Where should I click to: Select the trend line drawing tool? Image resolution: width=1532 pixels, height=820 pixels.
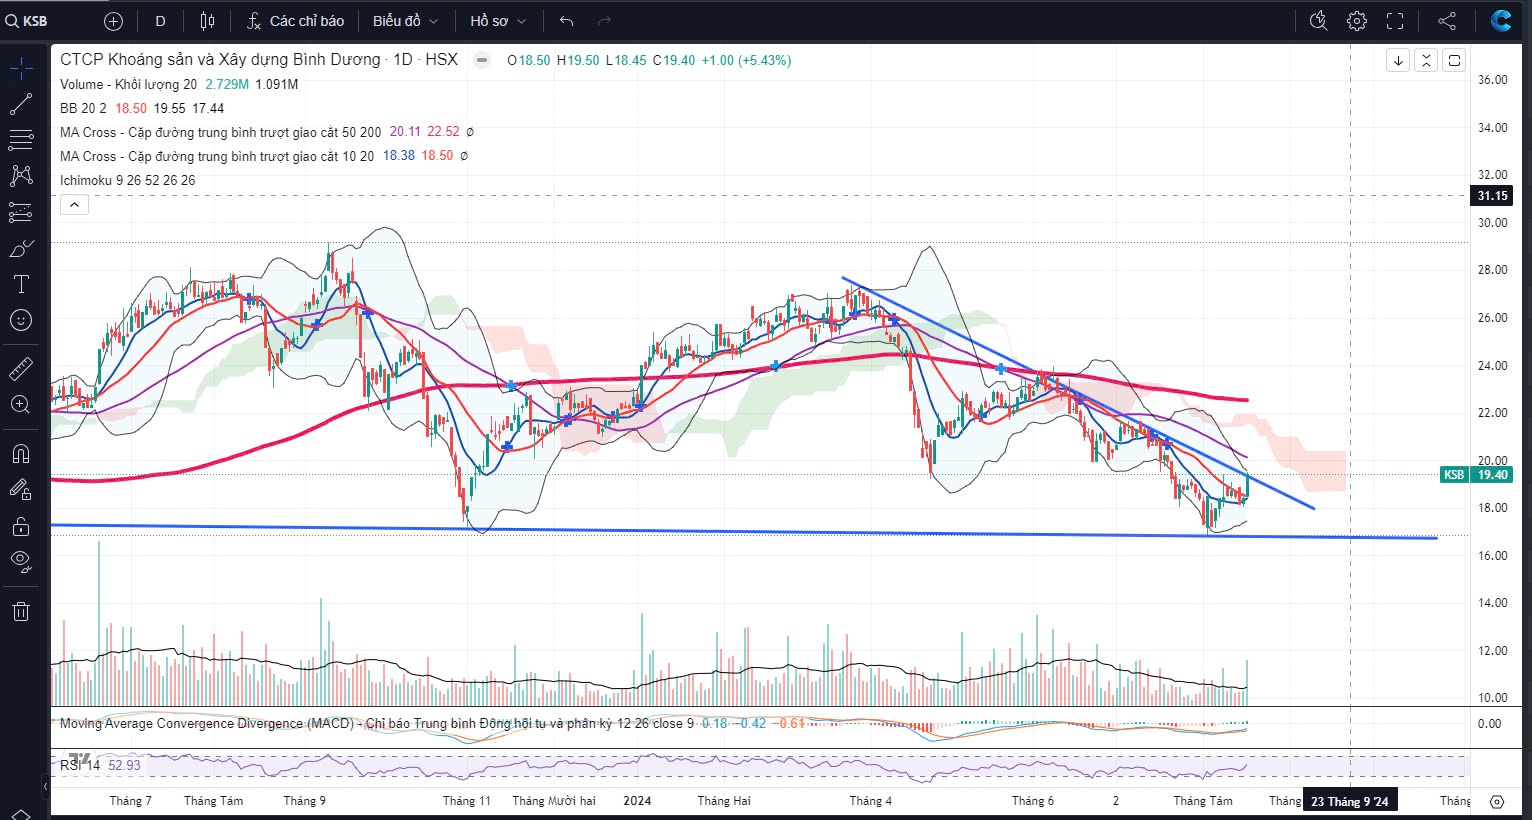tap(21, 104)
